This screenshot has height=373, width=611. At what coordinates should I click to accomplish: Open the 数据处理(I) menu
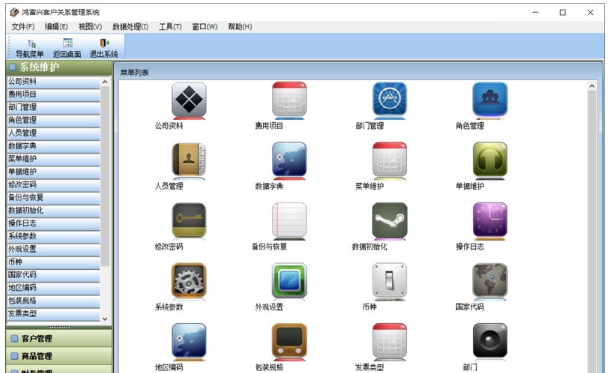tap(130, 27)
